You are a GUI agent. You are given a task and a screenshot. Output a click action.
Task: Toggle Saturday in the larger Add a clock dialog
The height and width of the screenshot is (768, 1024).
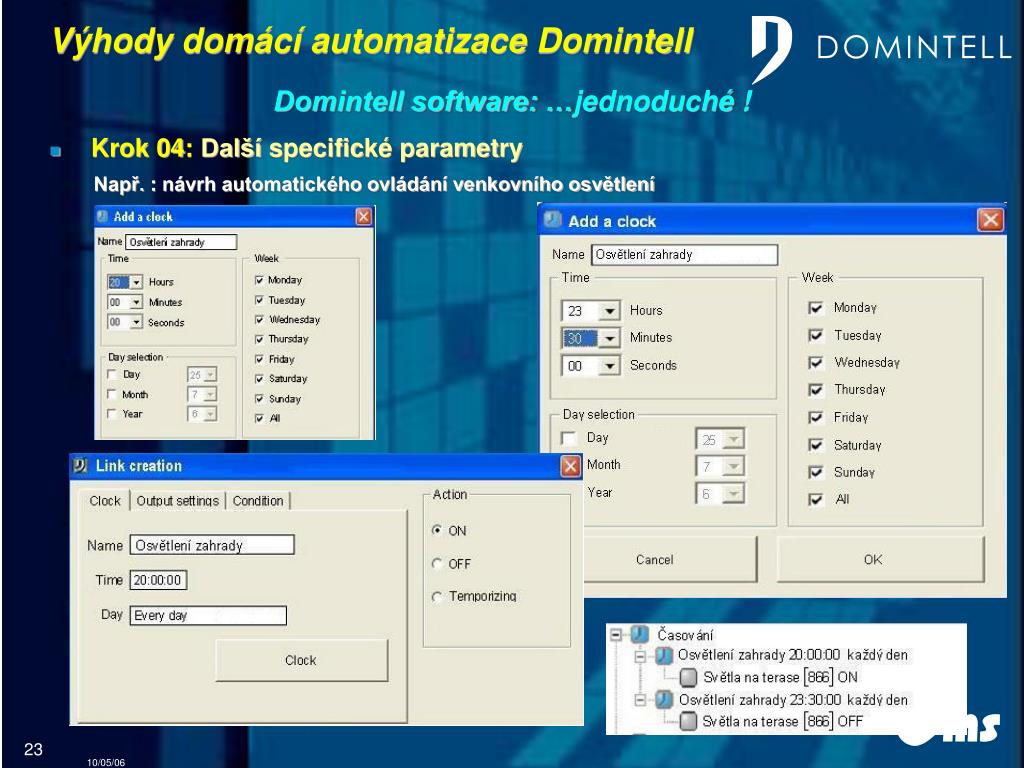point(816,445)
